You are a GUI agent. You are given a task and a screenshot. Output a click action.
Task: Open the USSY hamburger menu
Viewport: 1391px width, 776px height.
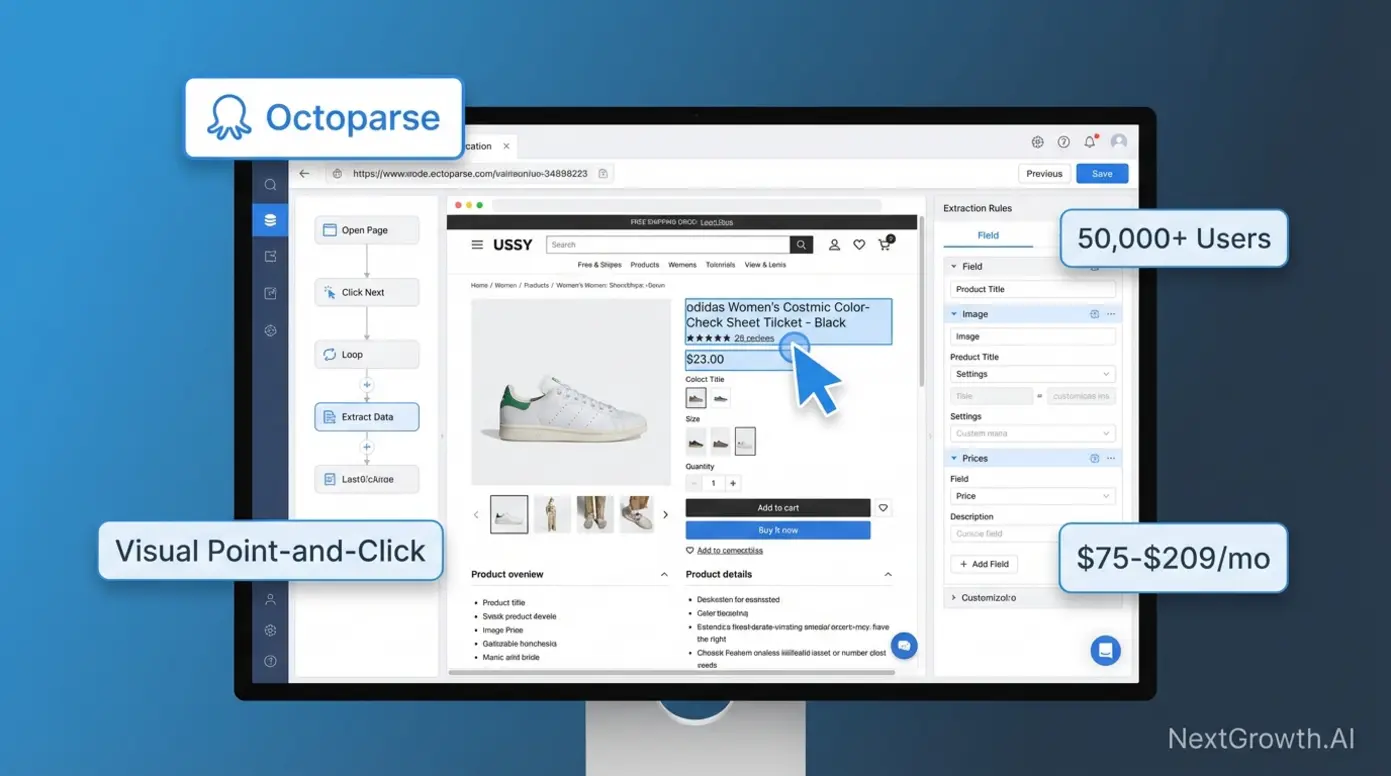(477, 245)
